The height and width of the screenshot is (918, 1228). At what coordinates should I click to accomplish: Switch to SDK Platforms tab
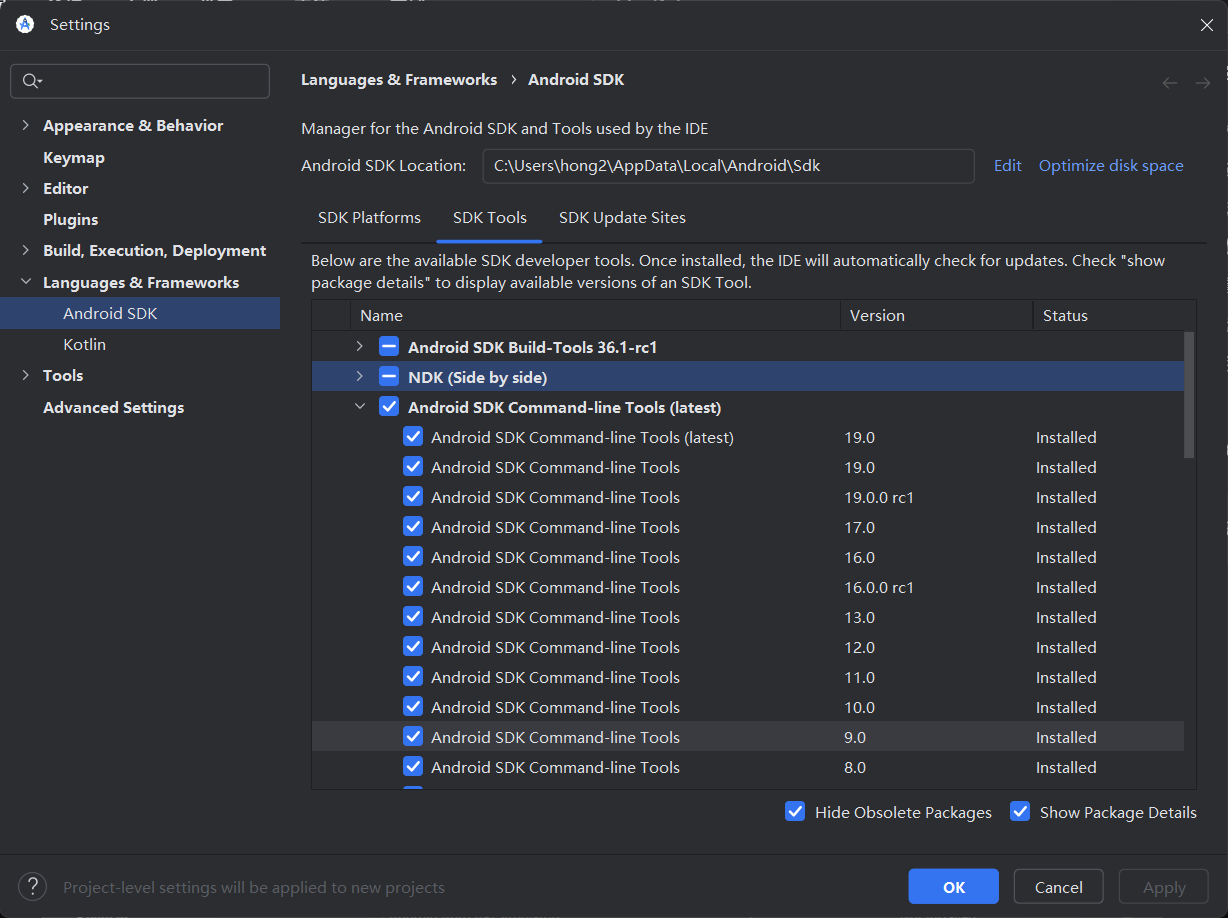click(369, 218)
